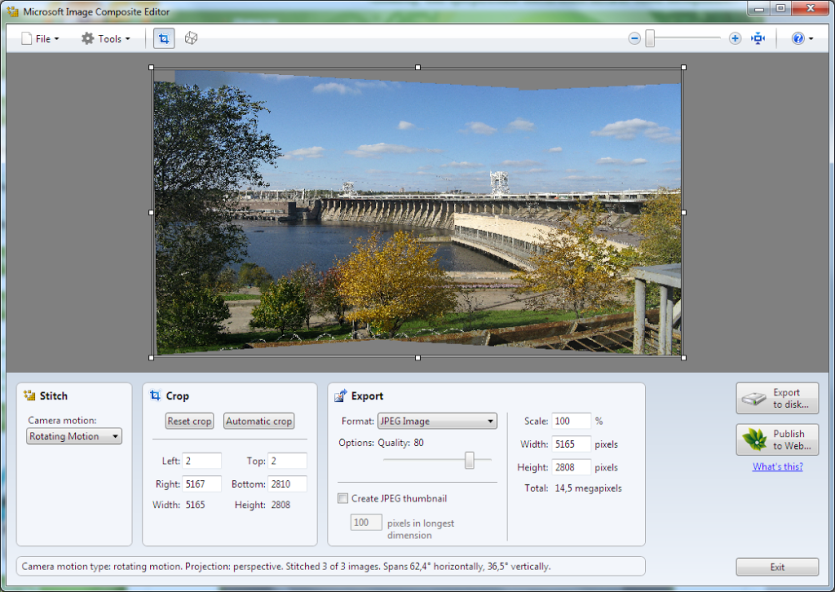Click the Export panel icon
Viewport: 835px width, 592px height.
point(340,396)
